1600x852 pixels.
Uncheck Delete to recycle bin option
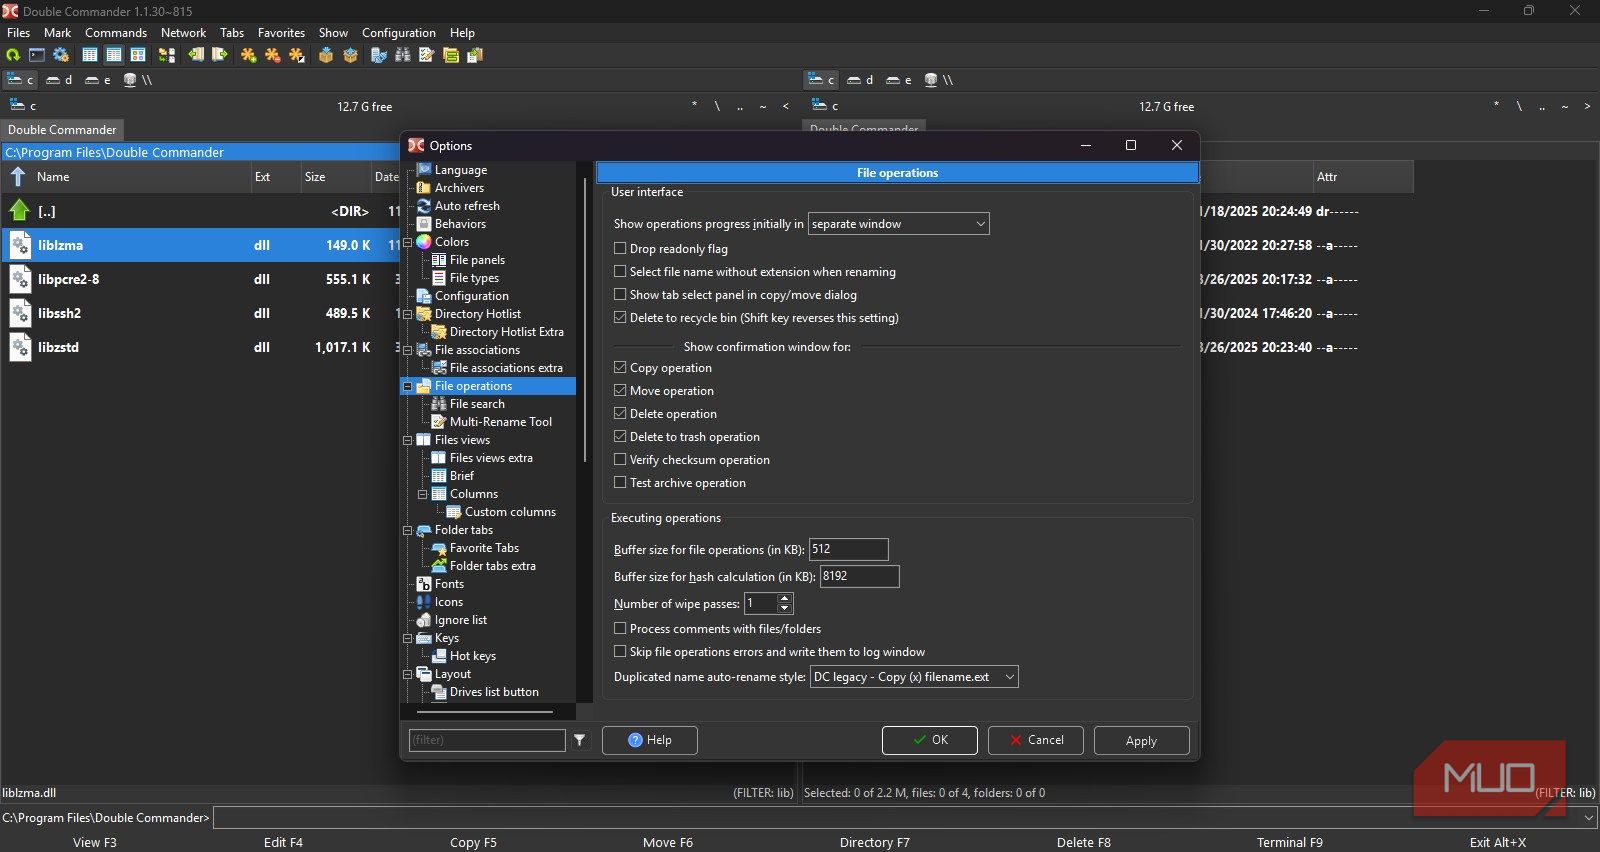pos(620,318)
